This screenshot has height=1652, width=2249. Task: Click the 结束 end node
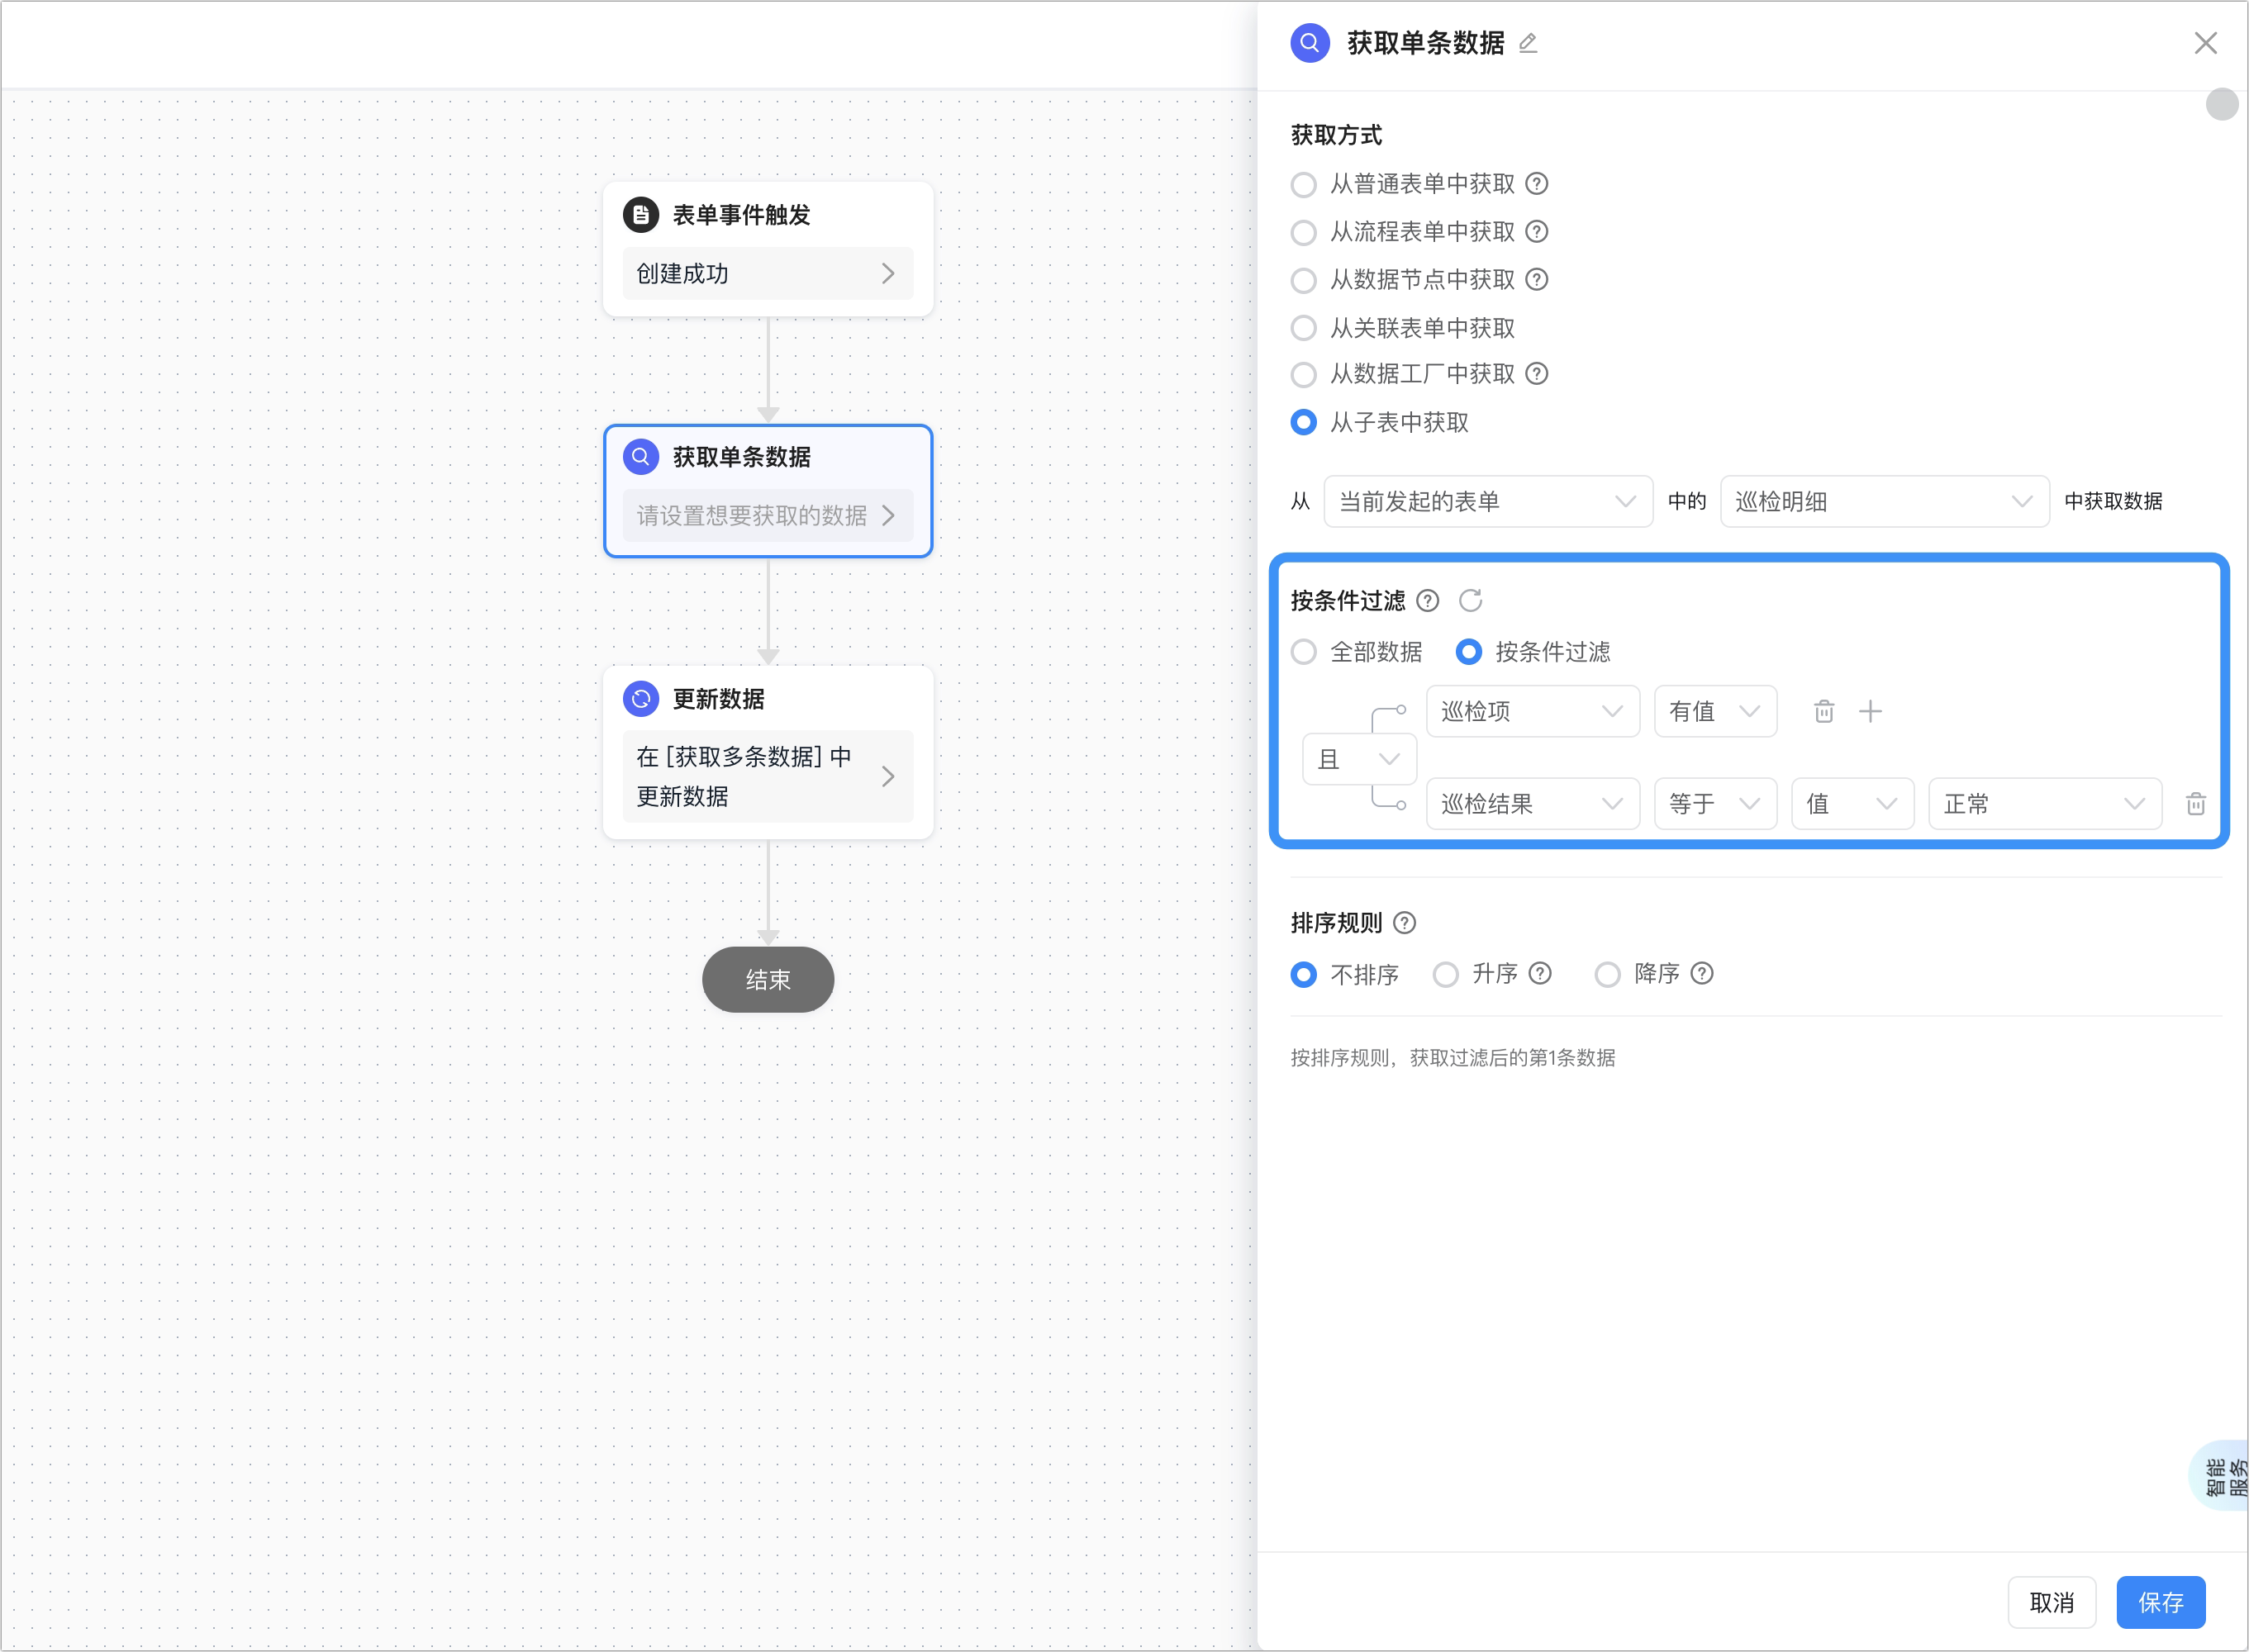click(768, 980)
